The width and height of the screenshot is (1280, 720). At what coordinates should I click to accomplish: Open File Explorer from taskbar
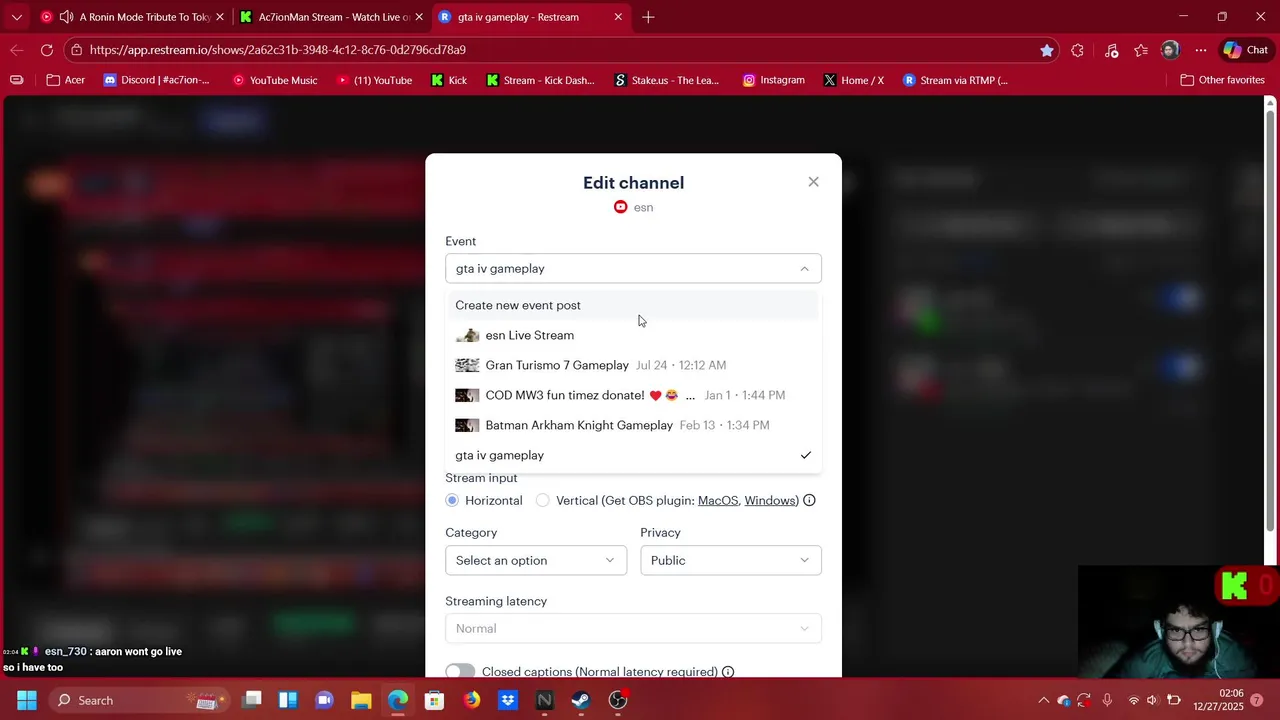click(x=361, y=700)
